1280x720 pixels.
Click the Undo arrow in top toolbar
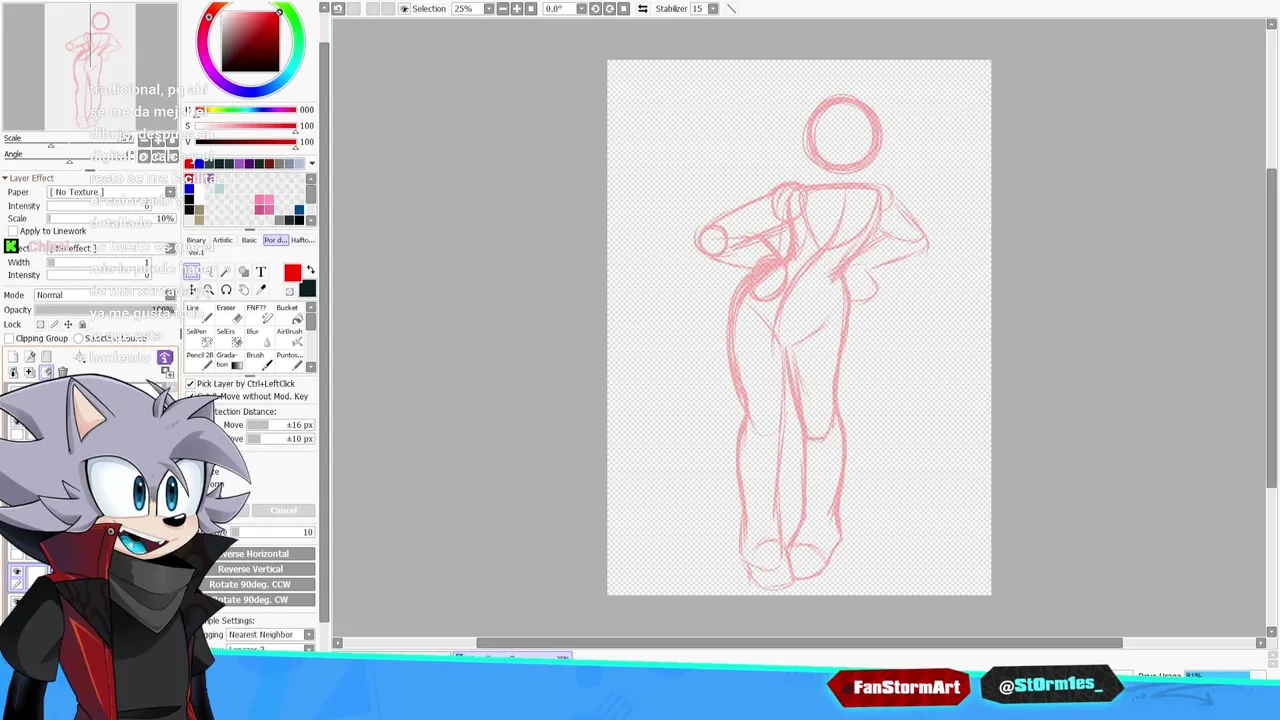point(338,8)
